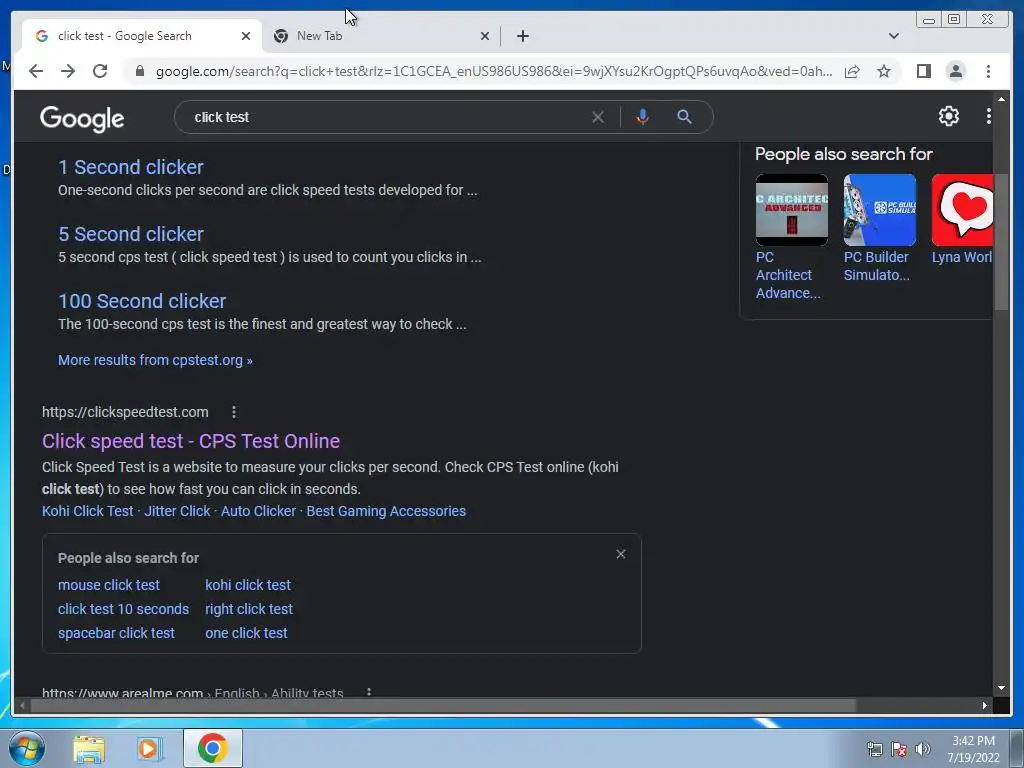Screen dimensions: 1024x768
Task: Open a new browser tab
Action: coord(522,36)
